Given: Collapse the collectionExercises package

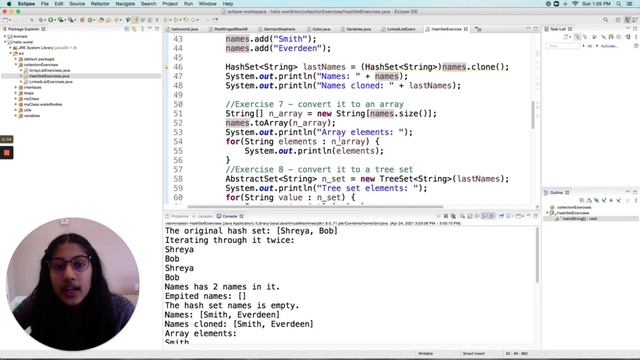Looking at the screenshot, I should pos(16,65).
